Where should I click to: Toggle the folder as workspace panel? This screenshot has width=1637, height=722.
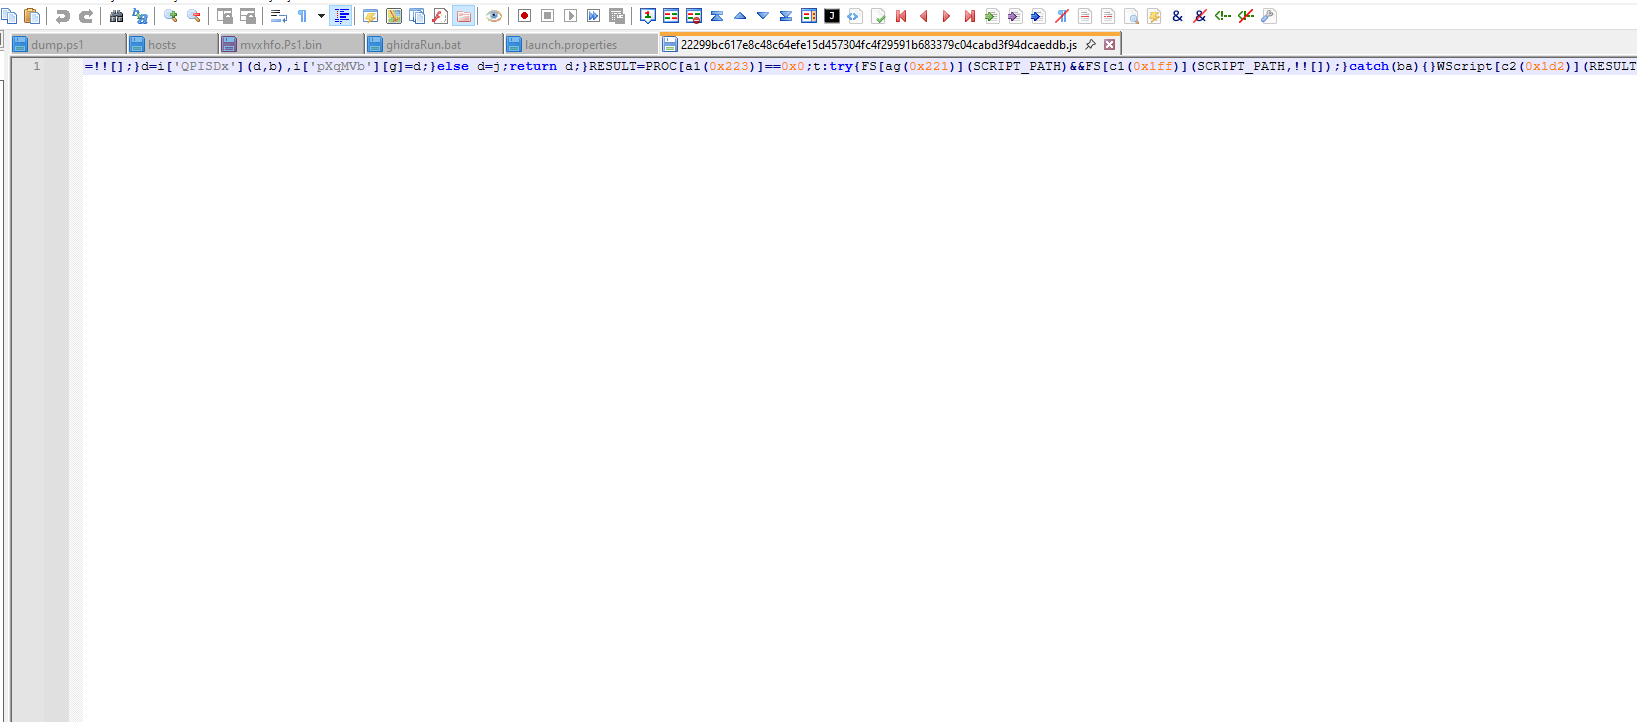(x=464, y=16)
